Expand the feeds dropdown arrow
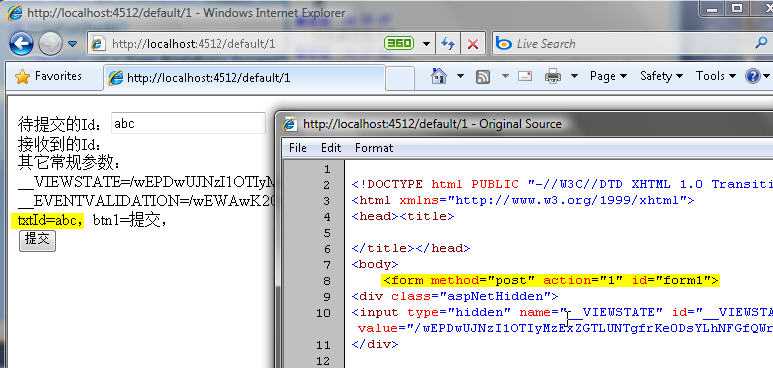 505,76
